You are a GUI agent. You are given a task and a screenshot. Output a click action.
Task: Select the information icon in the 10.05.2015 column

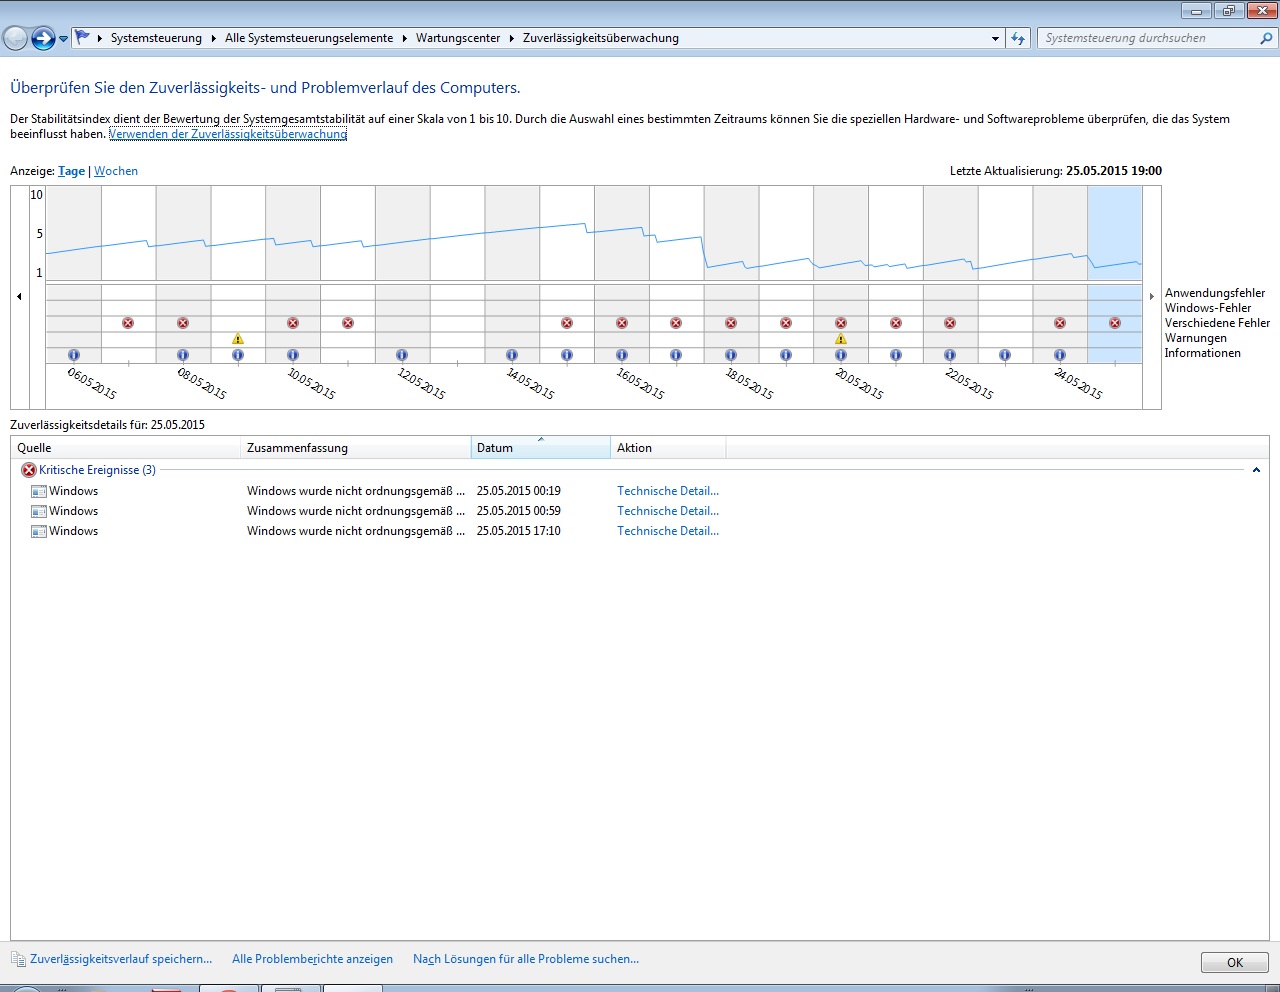(x=293, y=355)
